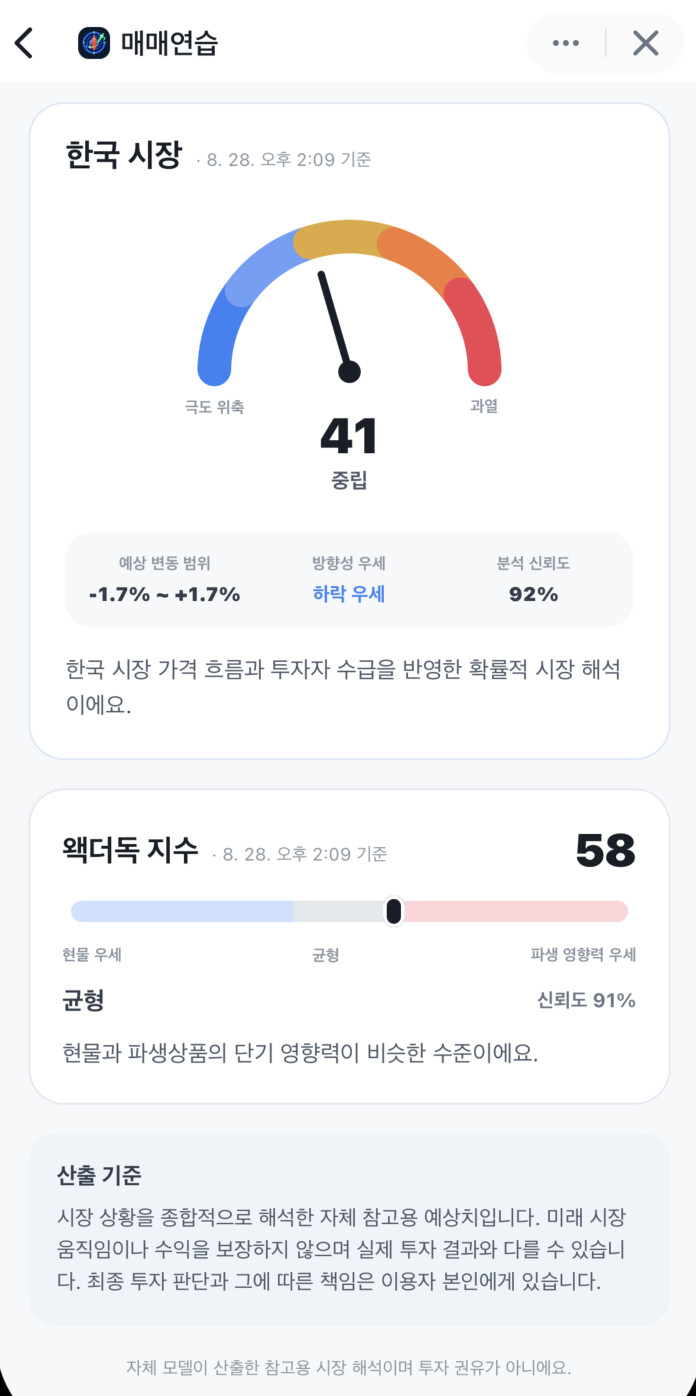
Task: Click the 현물 우세 slider label
Action: pyautogui.click(x=92, y=955)
